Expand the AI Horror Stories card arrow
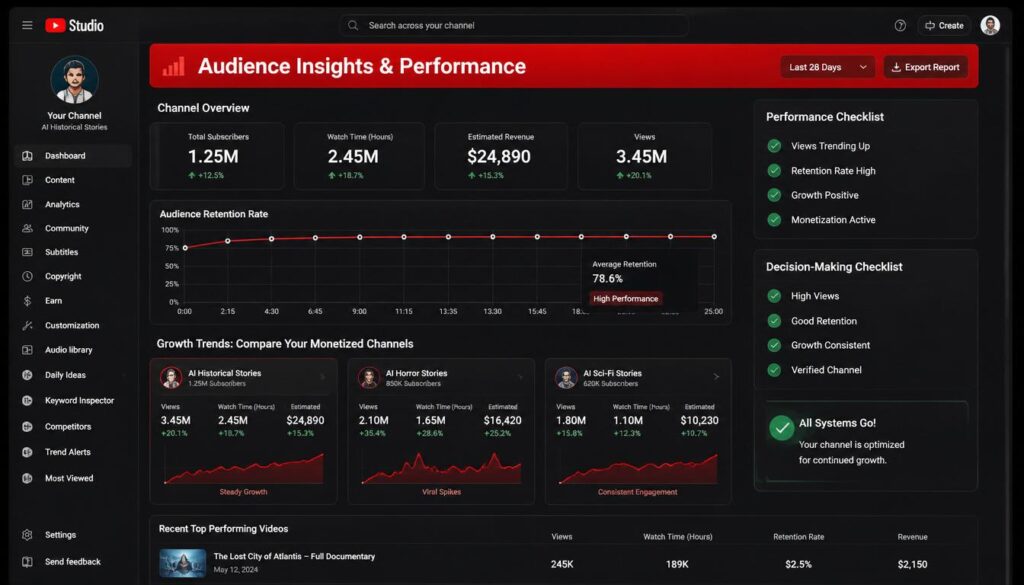 520,377
